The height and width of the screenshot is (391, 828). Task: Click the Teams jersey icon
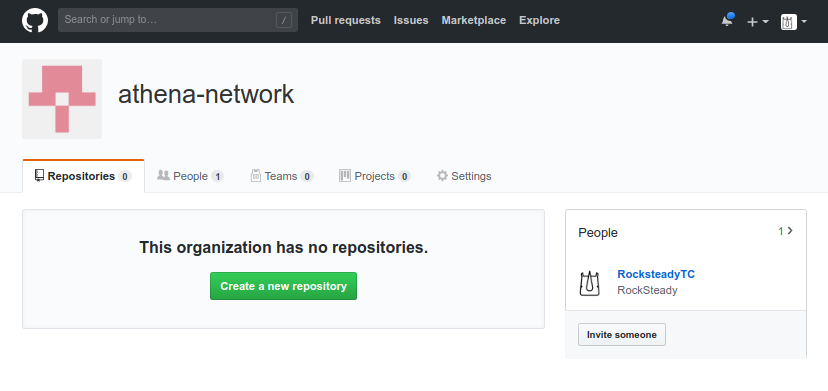pos(256,175)
